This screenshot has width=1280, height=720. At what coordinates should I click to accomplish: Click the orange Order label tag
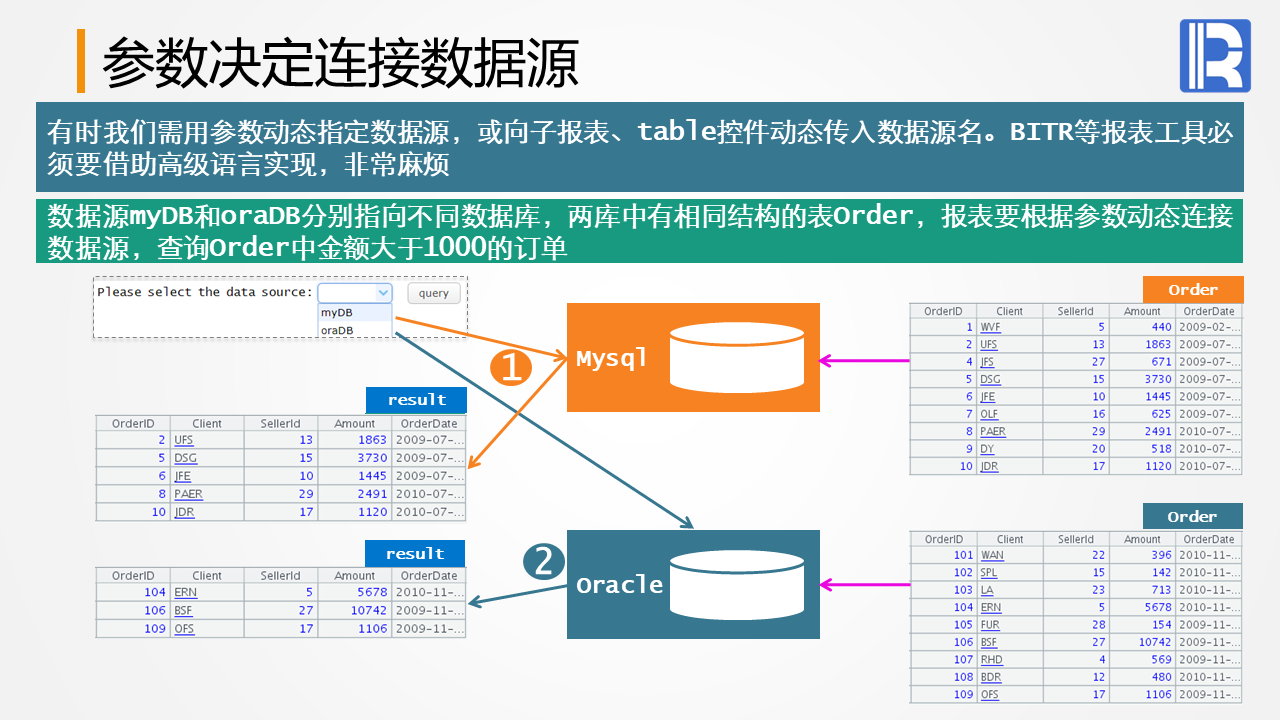coord(1193,290)
